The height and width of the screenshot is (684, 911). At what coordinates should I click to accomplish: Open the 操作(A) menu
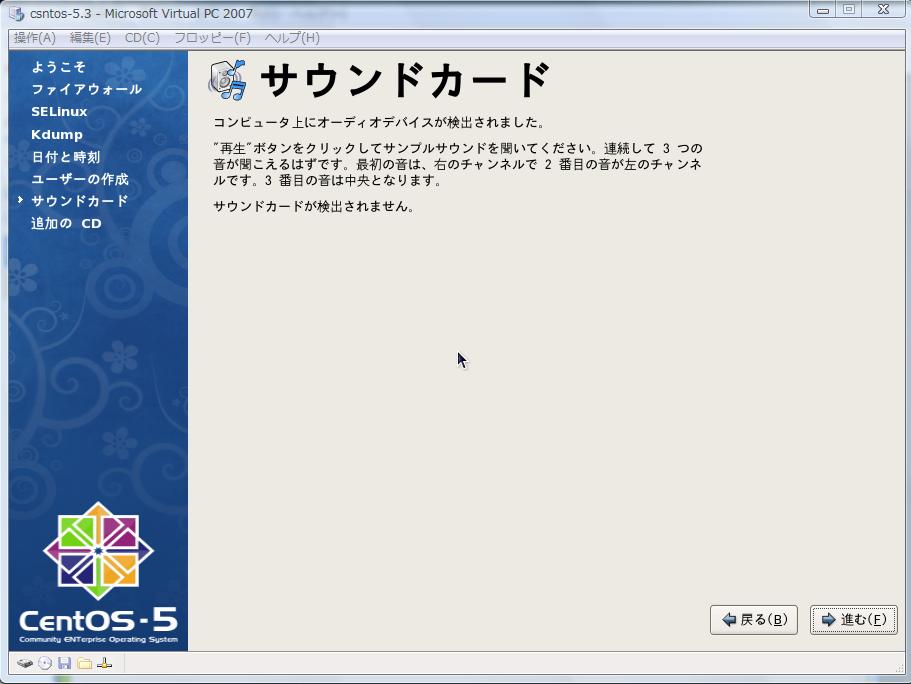click(35, 38)
